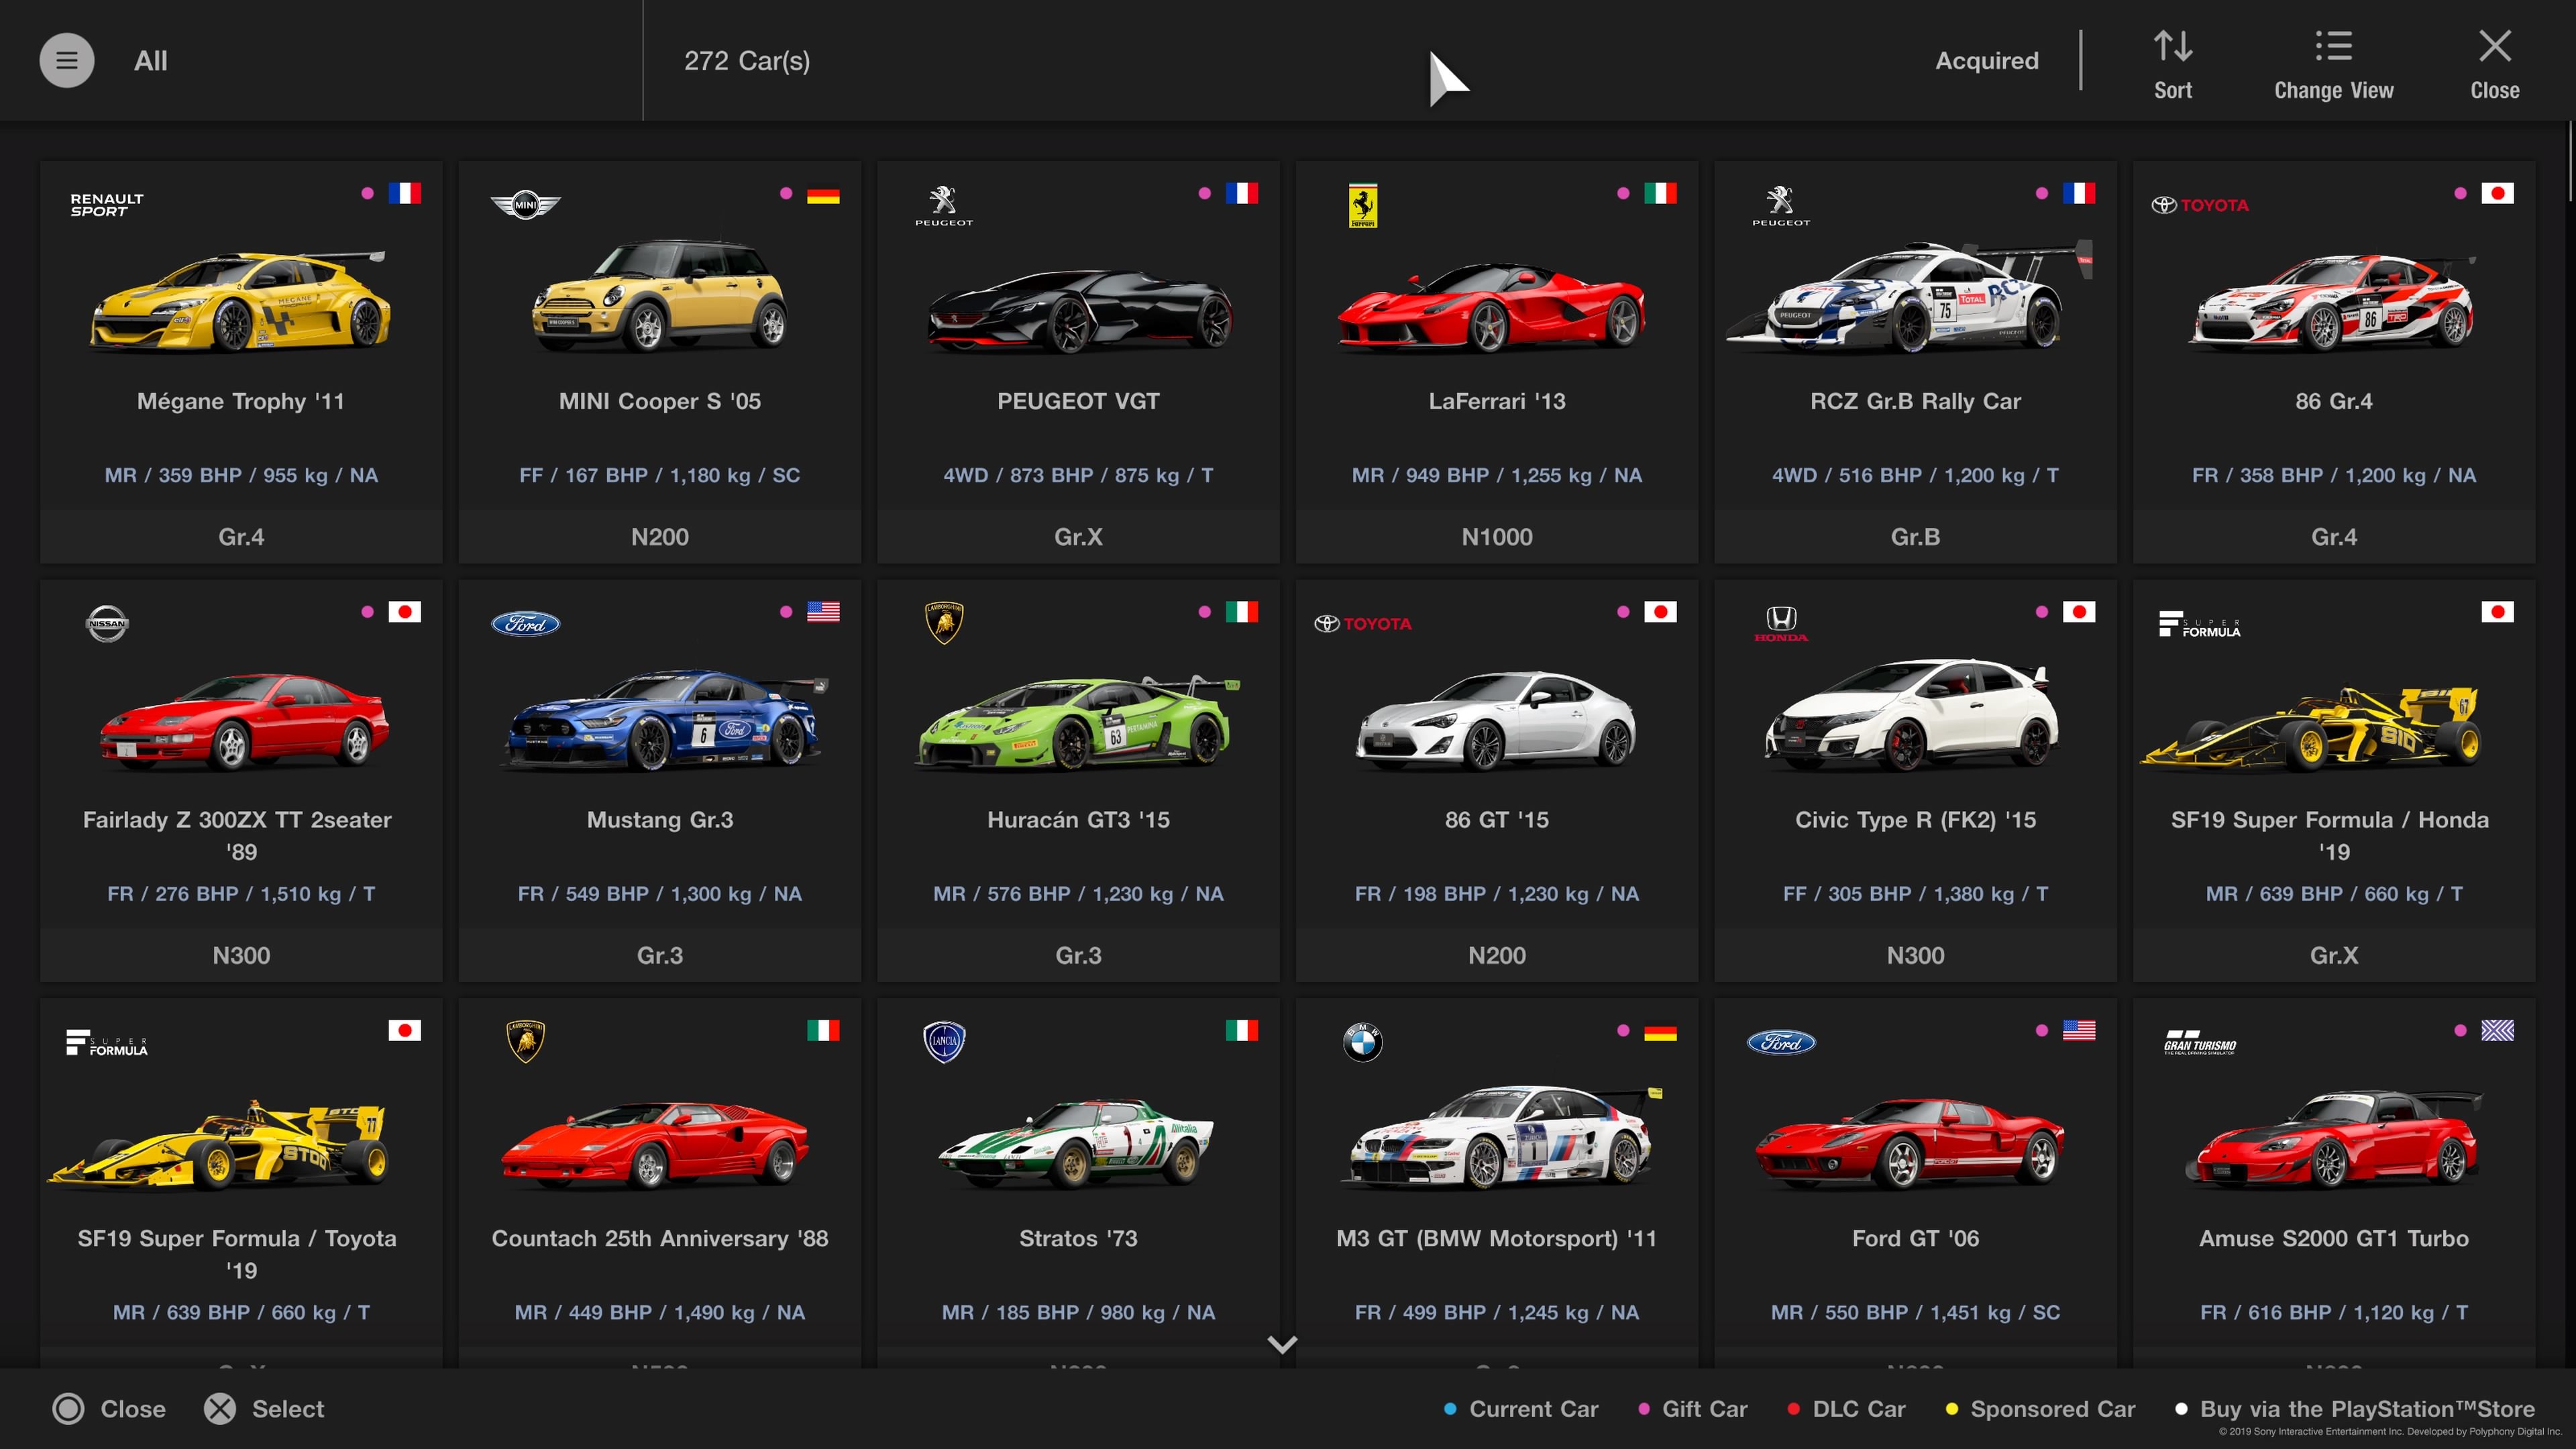Click the Toyota logo on 86 Gr.4 card
2576x1449 pixels.
pyautogui.click(x=2199, y=205)
